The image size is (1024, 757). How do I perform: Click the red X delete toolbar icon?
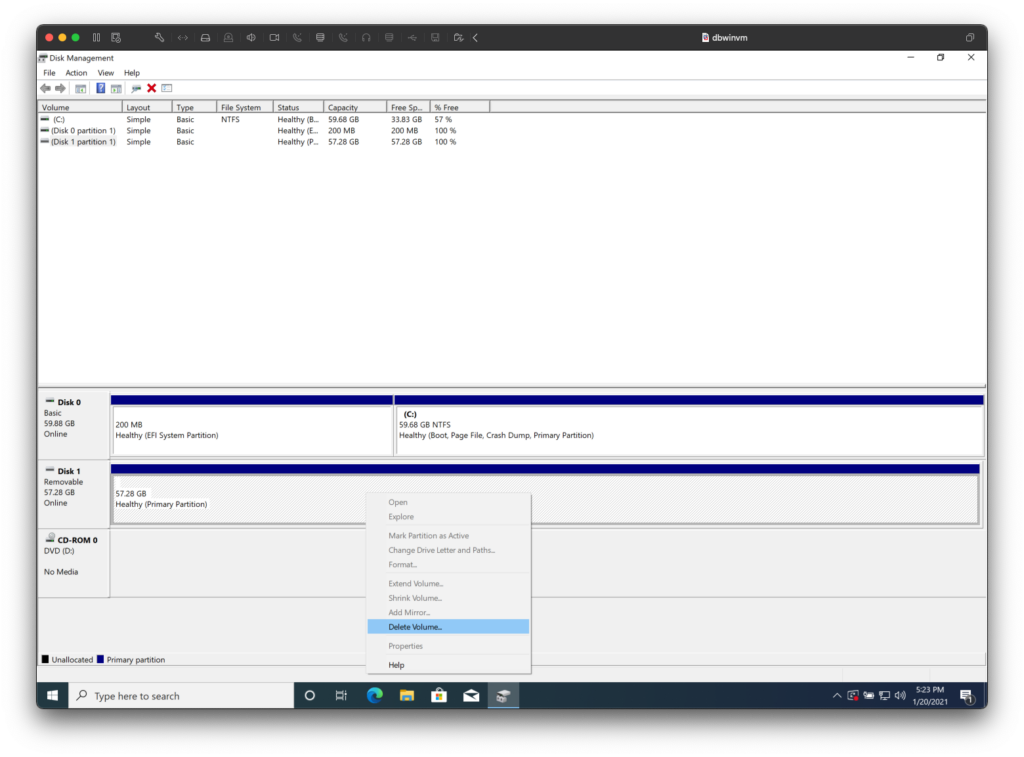click(x=152, y=88)
